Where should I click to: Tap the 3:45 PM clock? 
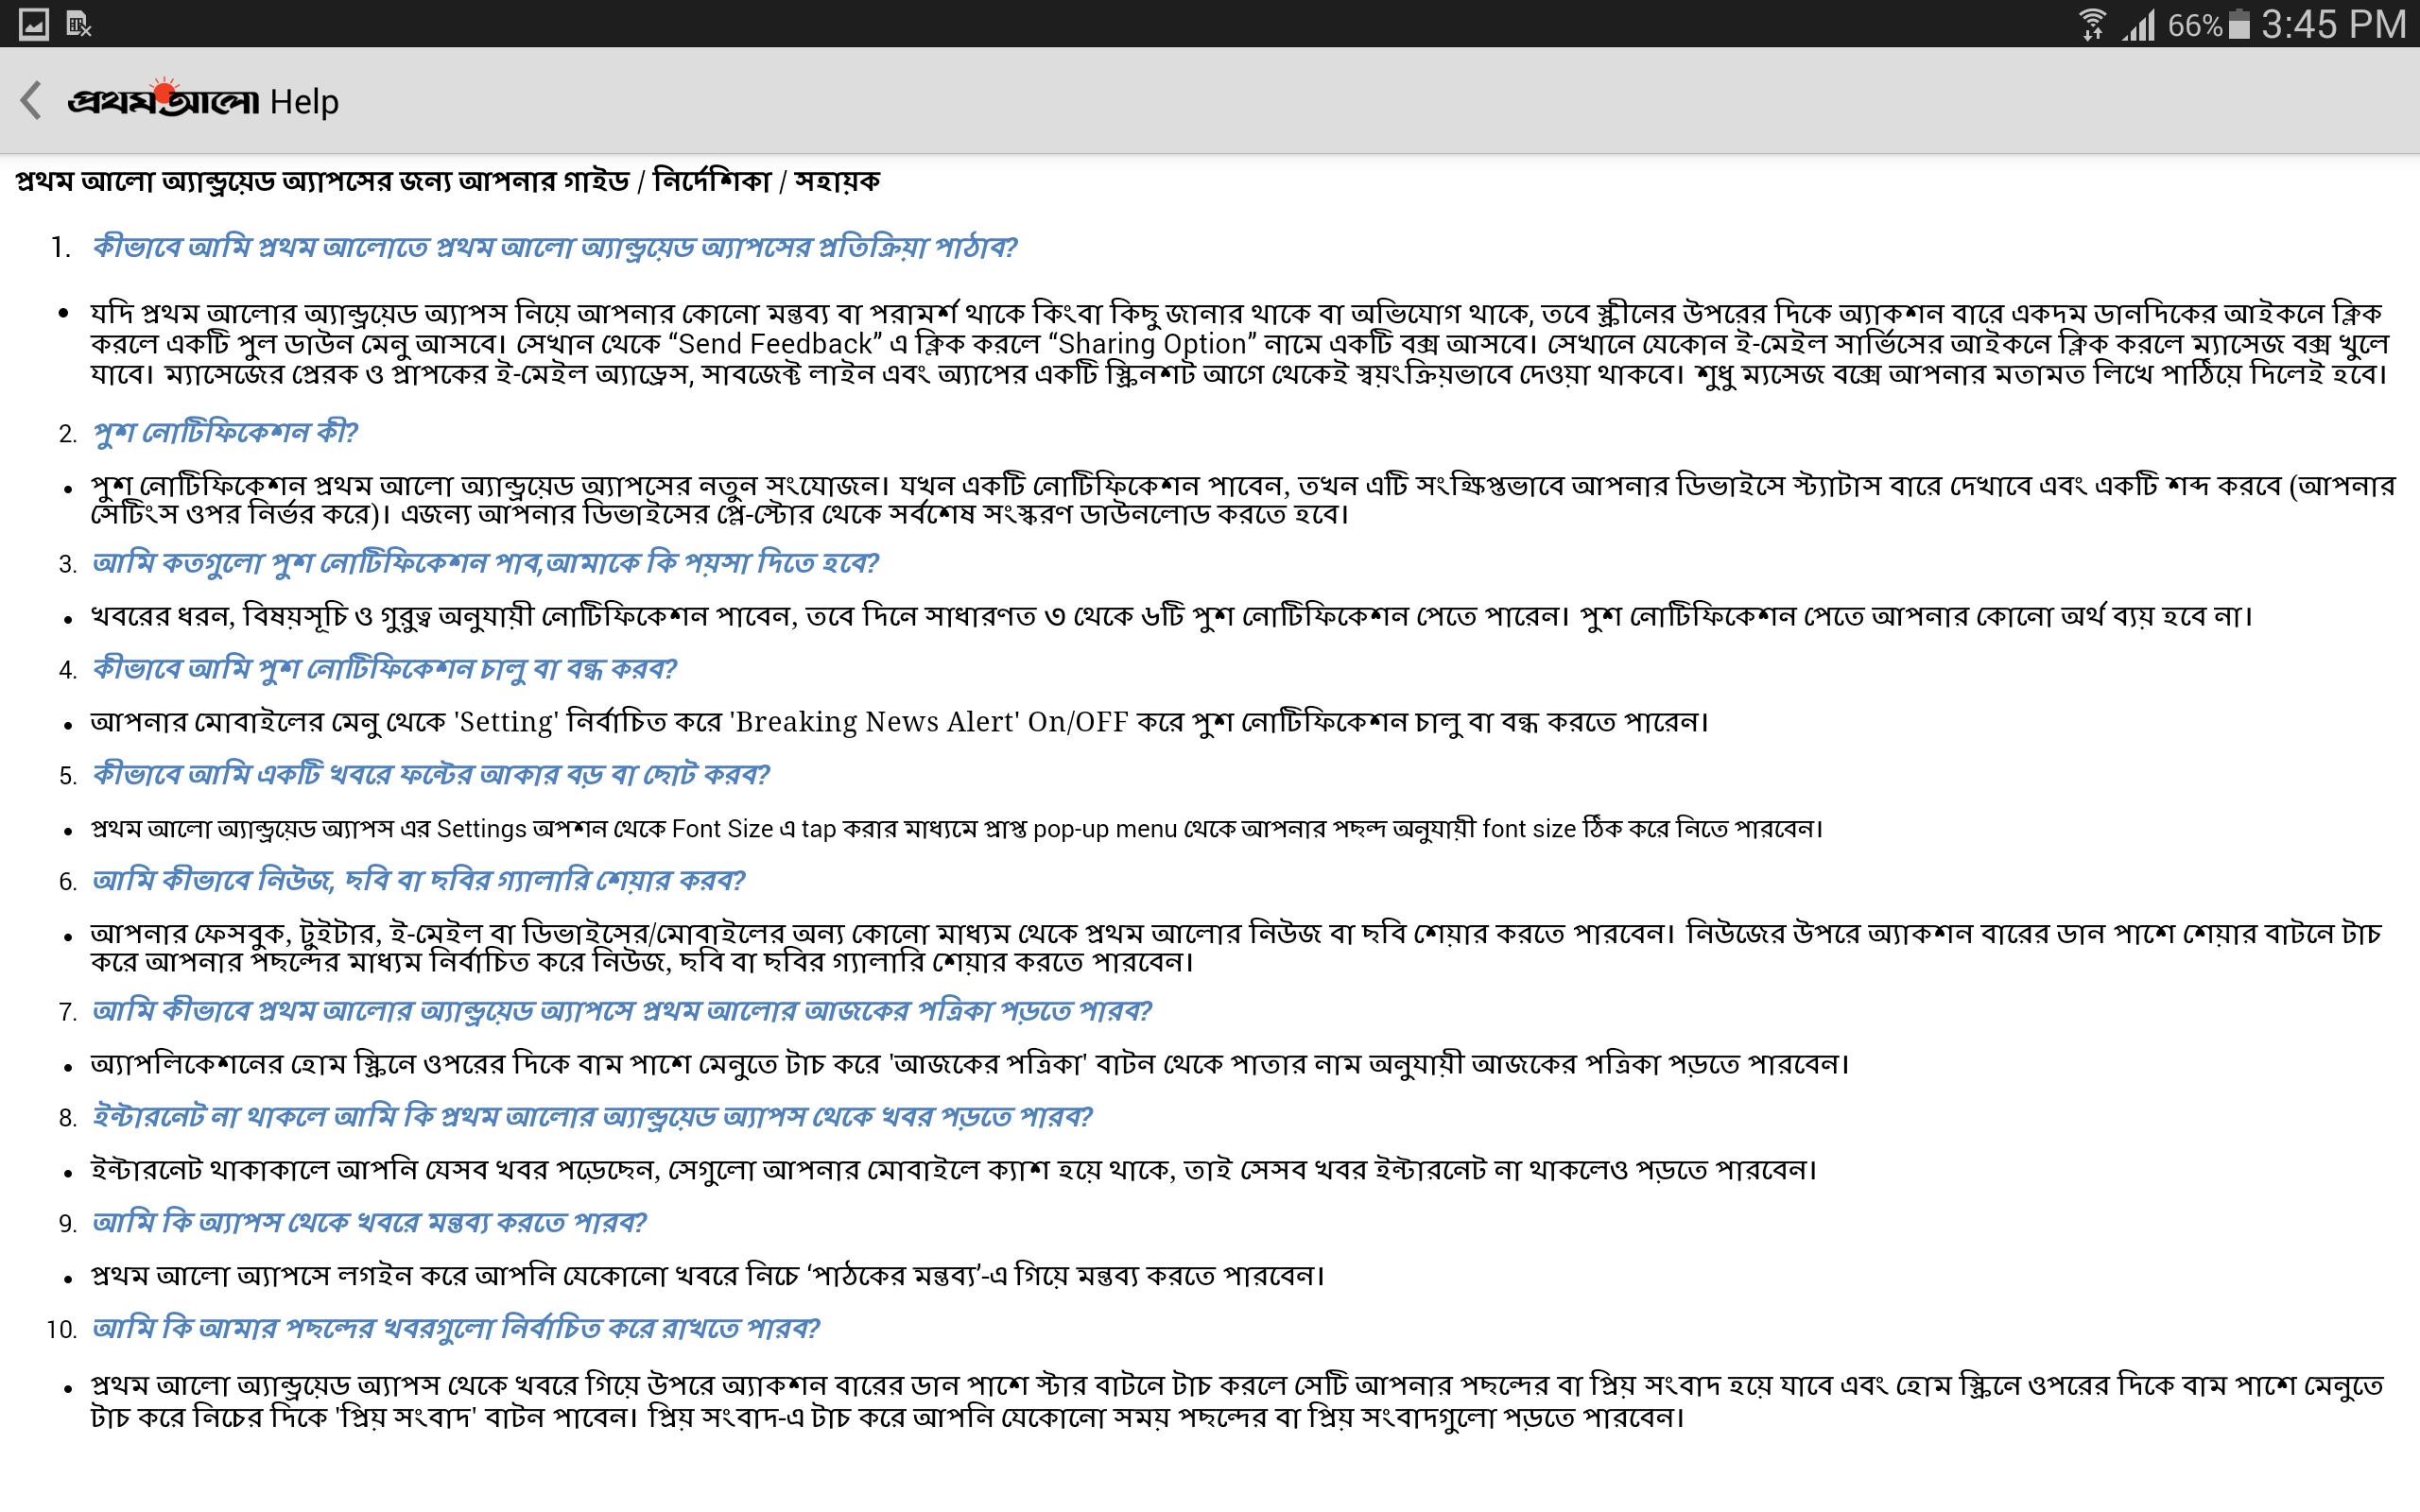tap(2333, 24)
